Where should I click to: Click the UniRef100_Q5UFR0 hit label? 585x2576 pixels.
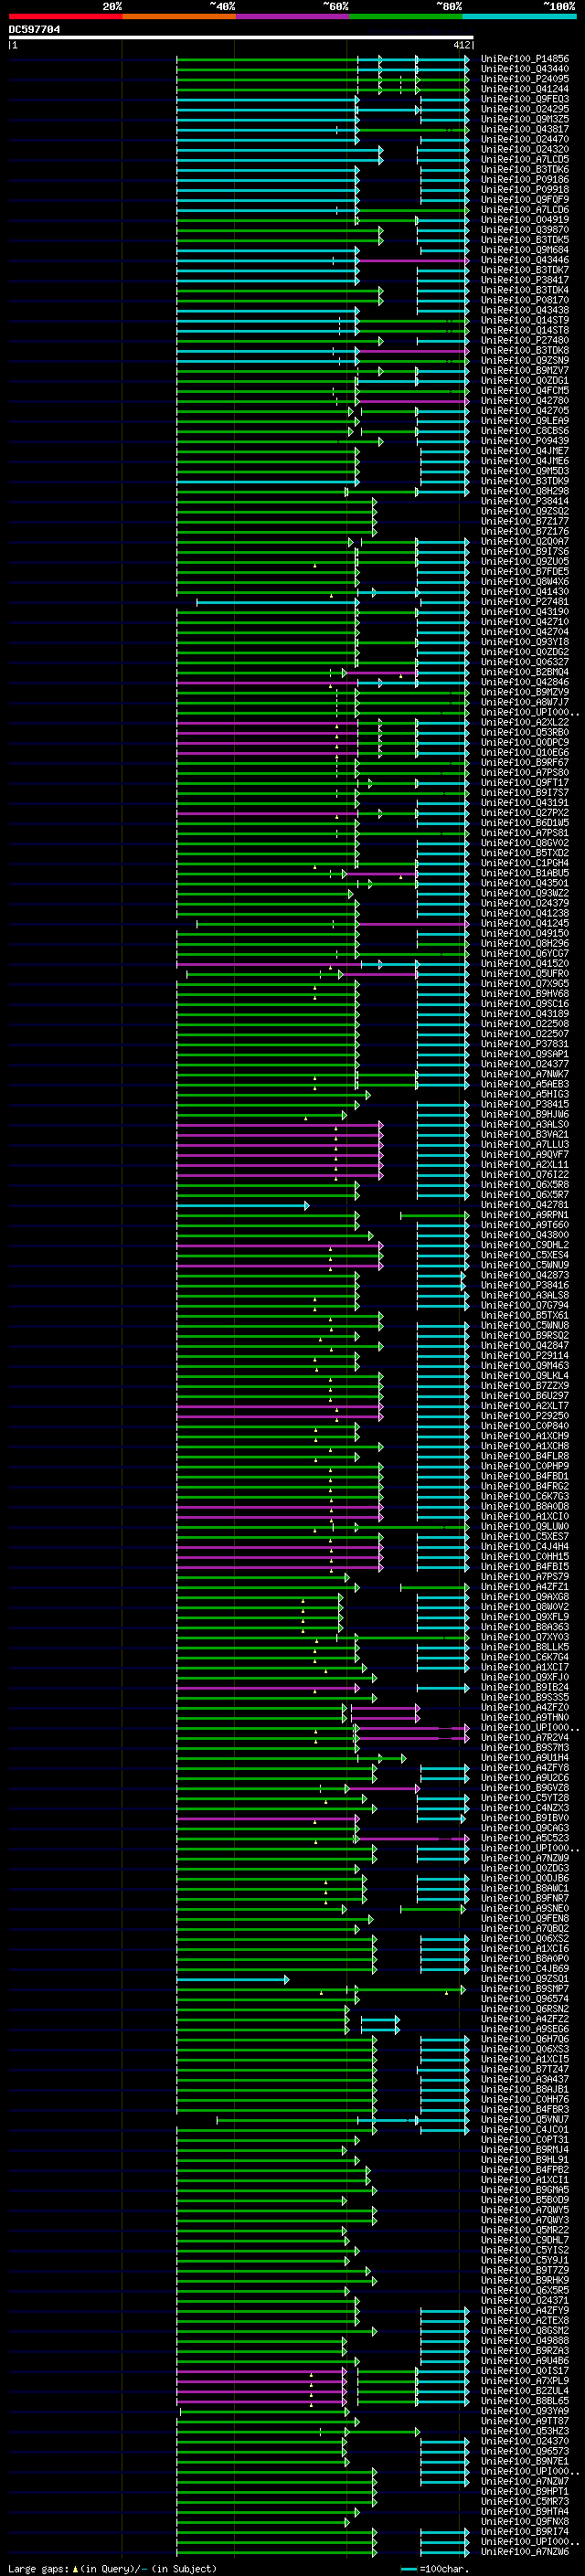525,973
